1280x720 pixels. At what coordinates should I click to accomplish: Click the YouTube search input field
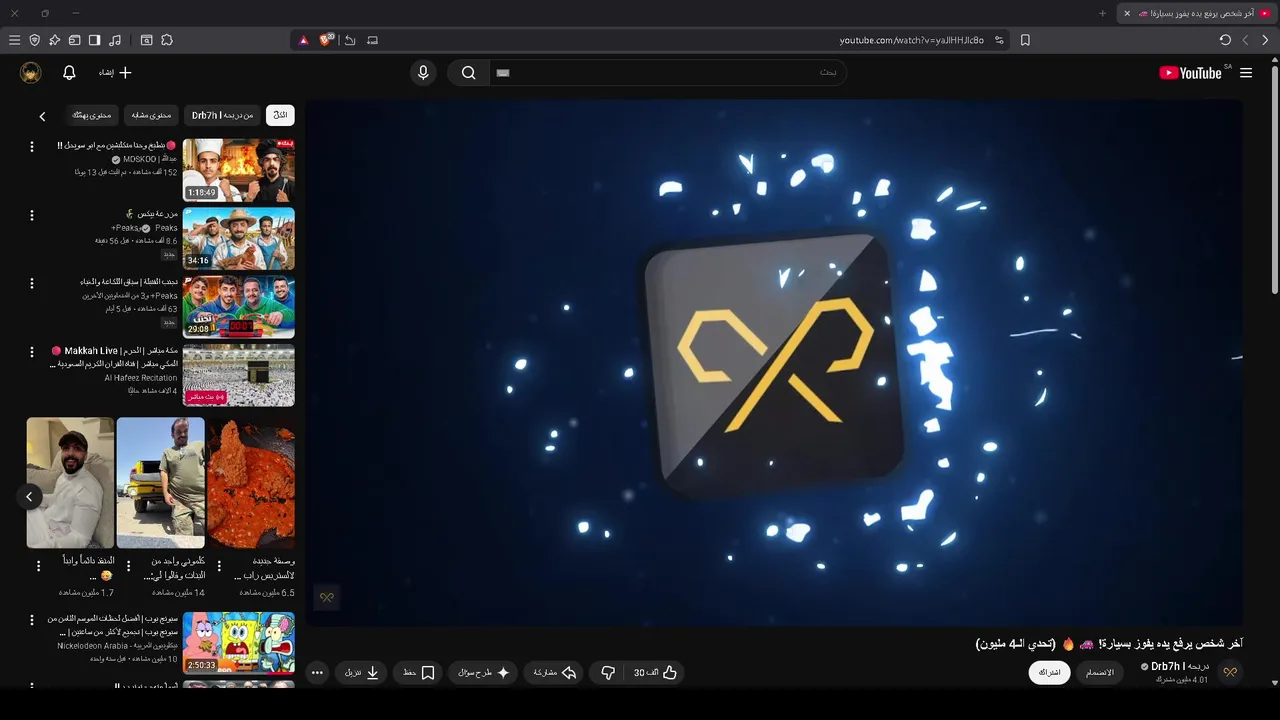tap(668, 73)
